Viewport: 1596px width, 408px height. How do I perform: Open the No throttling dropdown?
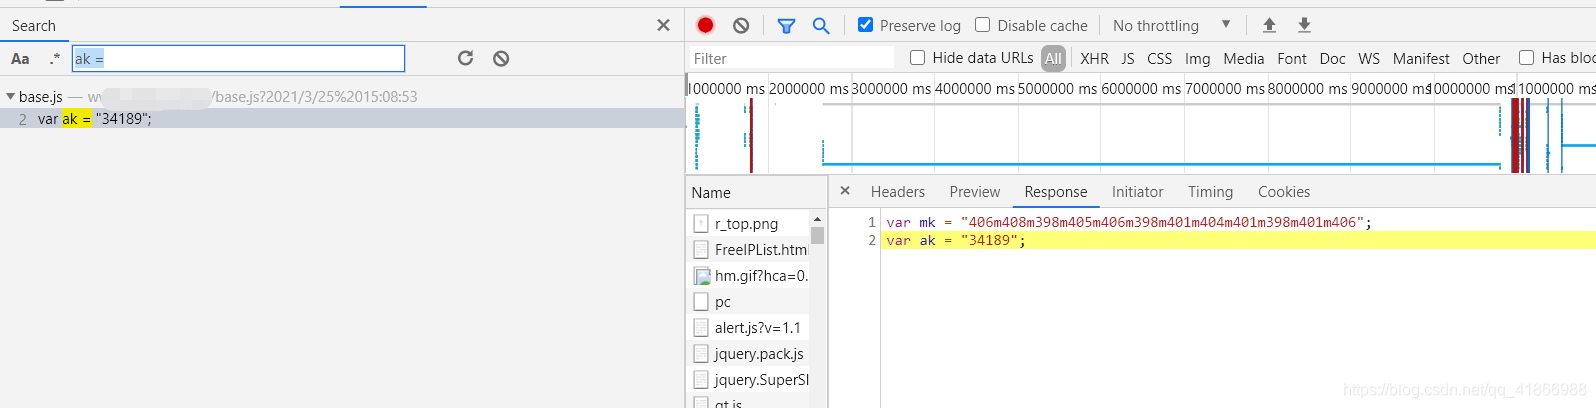[x=1172, y=25]
